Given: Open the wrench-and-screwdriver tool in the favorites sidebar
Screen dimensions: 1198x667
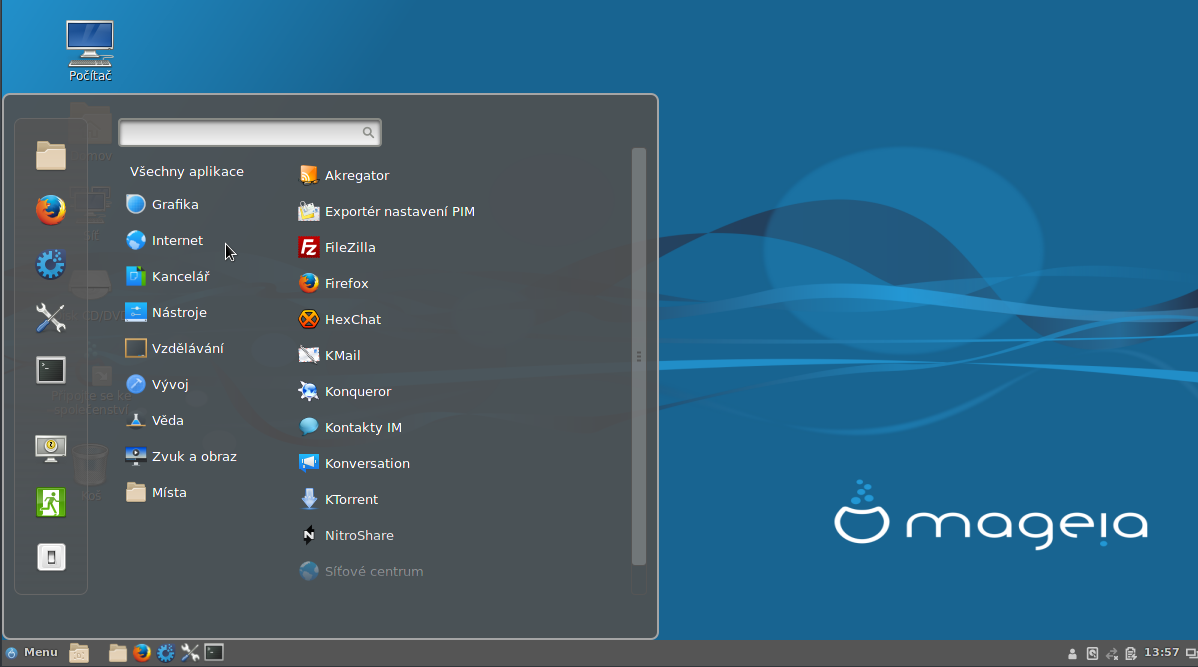Looking at the screenshot, I should tap(51, 318).
